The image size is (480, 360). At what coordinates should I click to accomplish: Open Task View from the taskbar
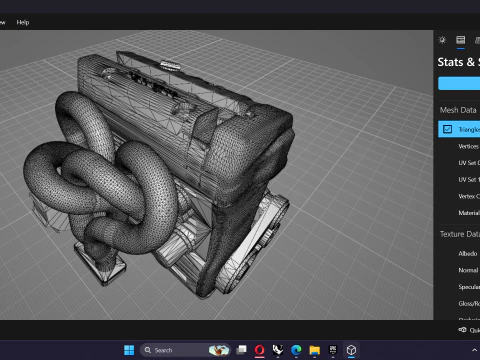241,350
